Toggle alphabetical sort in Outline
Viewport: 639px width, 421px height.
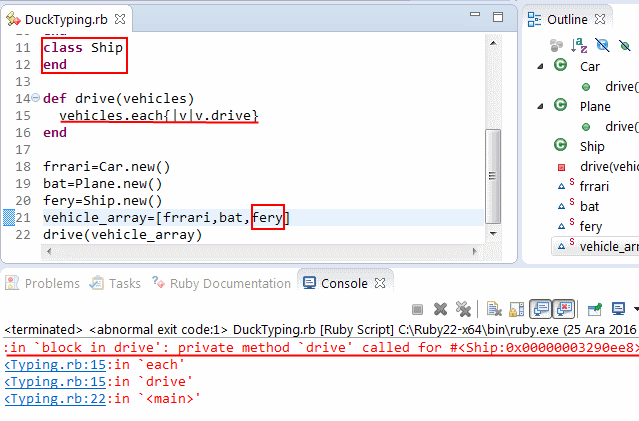click(x=579, y=45)
